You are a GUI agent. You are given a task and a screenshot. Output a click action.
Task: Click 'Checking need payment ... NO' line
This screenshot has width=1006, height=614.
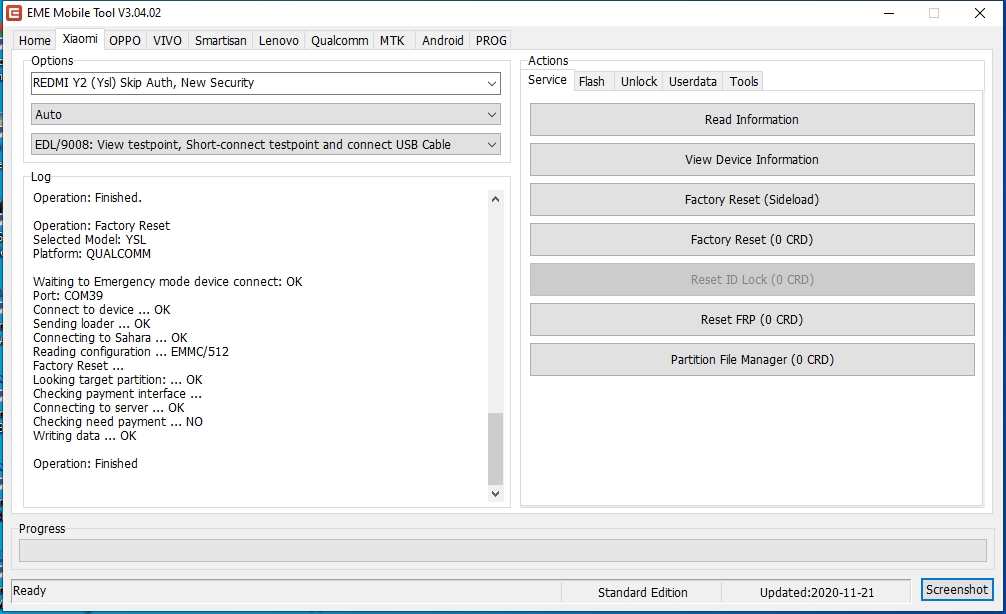tap(118, 422)
